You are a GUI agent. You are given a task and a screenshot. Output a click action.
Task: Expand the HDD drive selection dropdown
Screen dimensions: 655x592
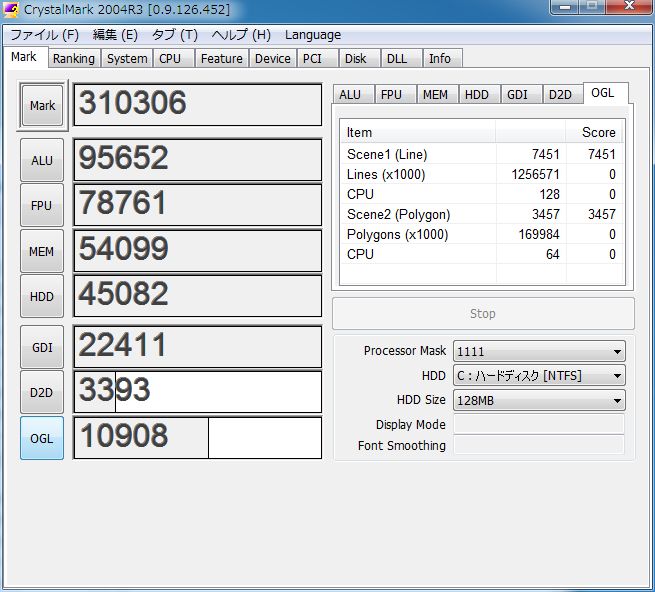tap(538, 376)
